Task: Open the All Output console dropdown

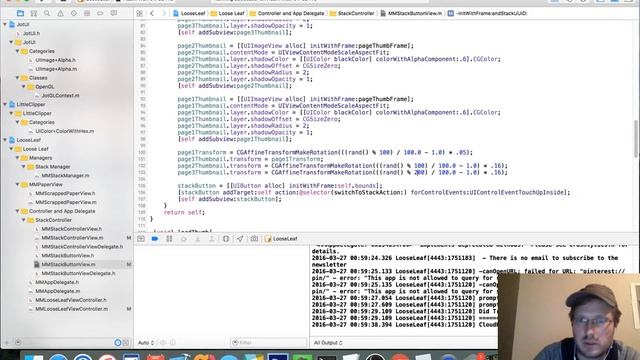Action: pyautogui.click(x=328, y=343)
